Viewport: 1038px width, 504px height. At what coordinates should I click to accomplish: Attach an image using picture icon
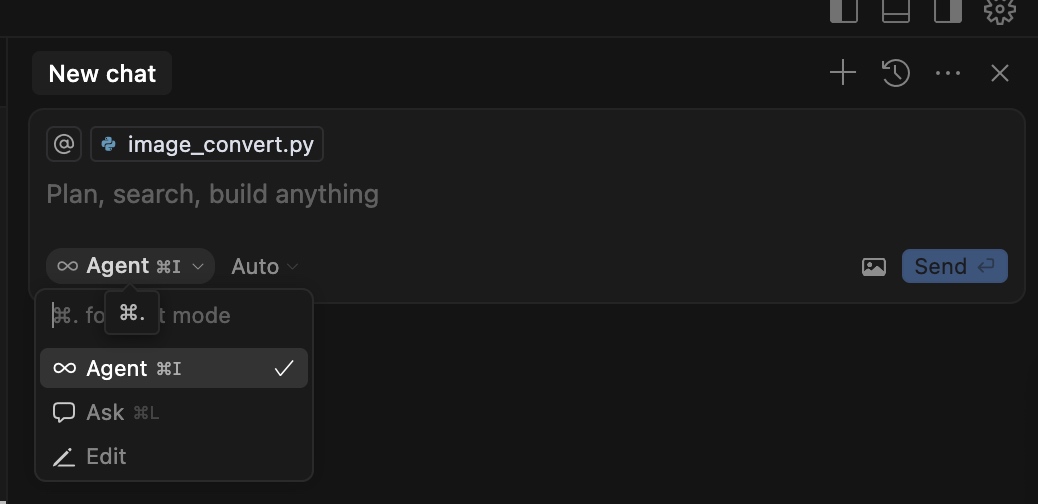click(874, 266)
